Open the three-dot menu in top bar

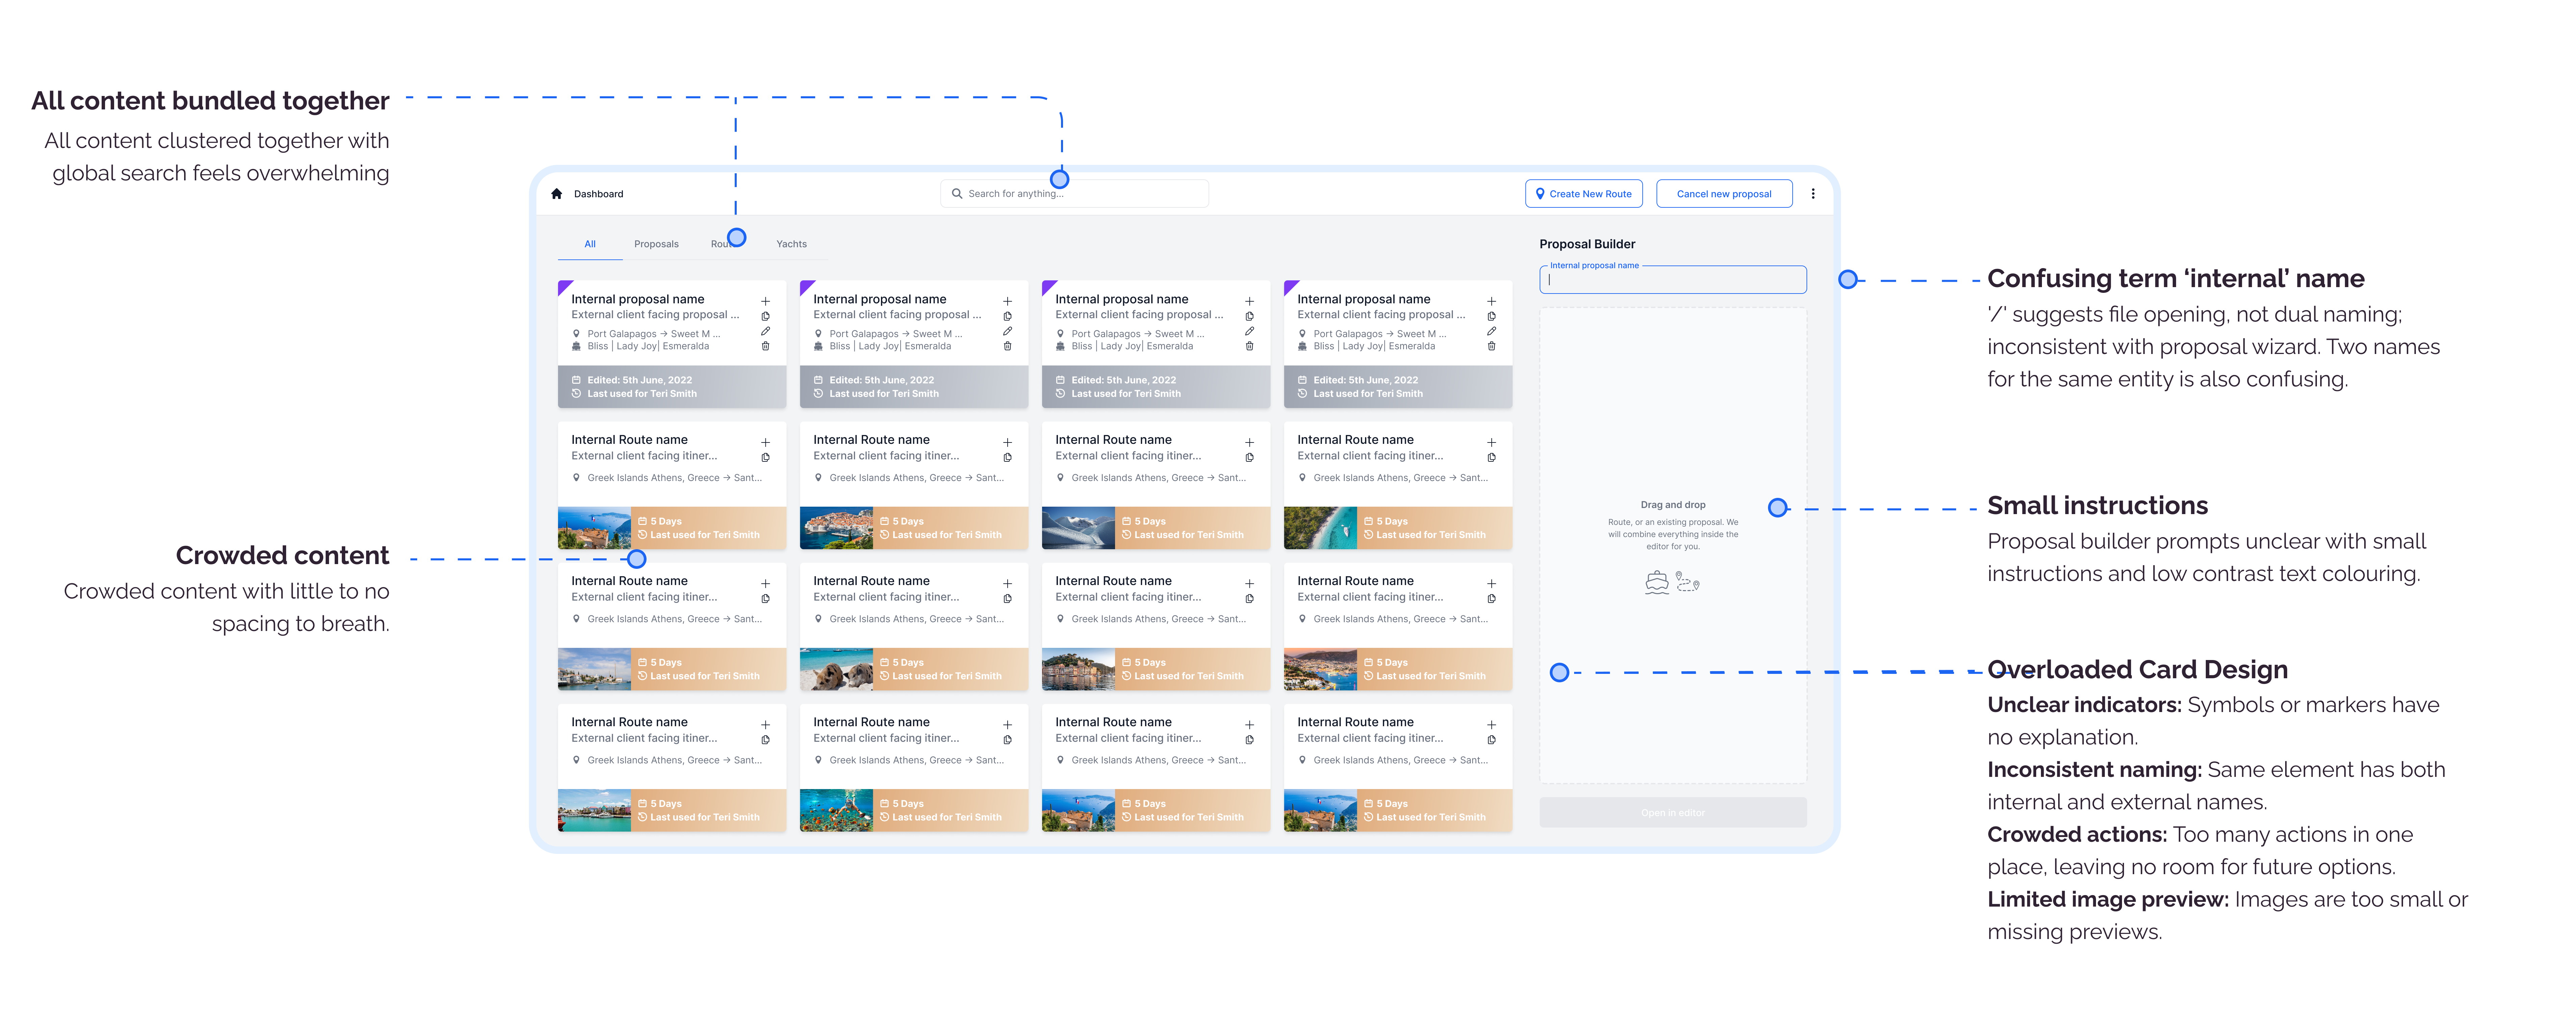point(1813,194)
